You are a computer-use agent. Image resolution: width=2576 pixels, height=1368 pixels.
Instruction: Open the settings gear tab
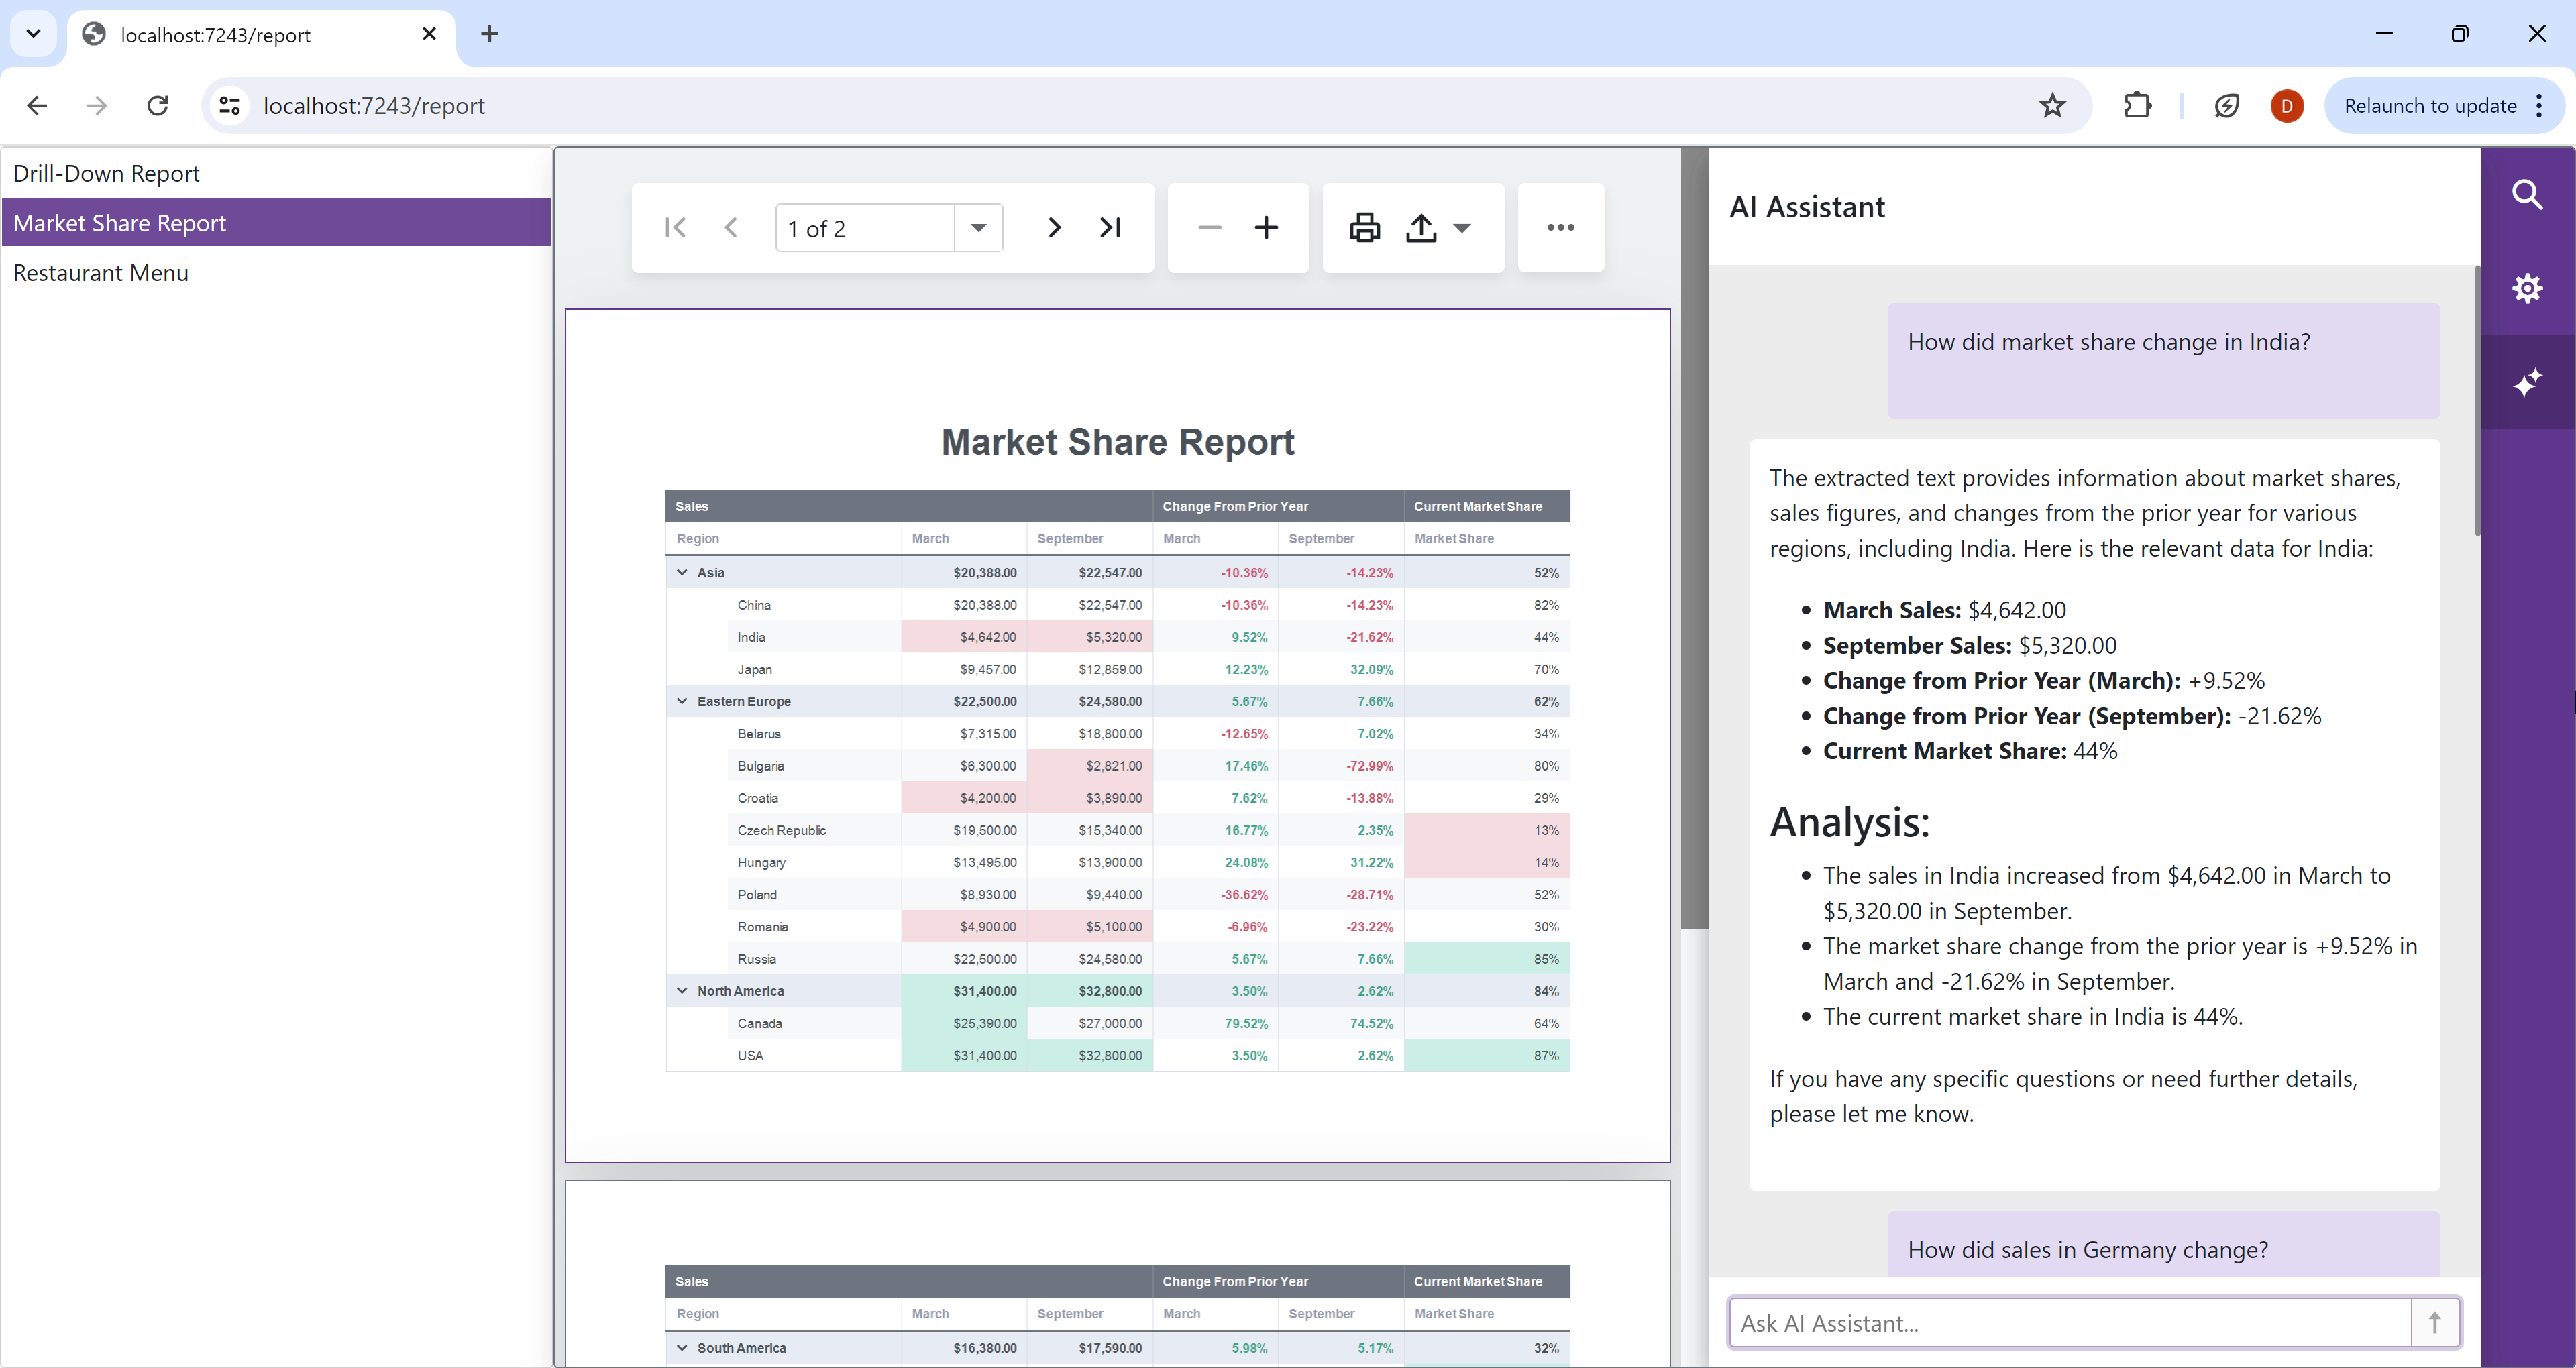point(2527,289)
